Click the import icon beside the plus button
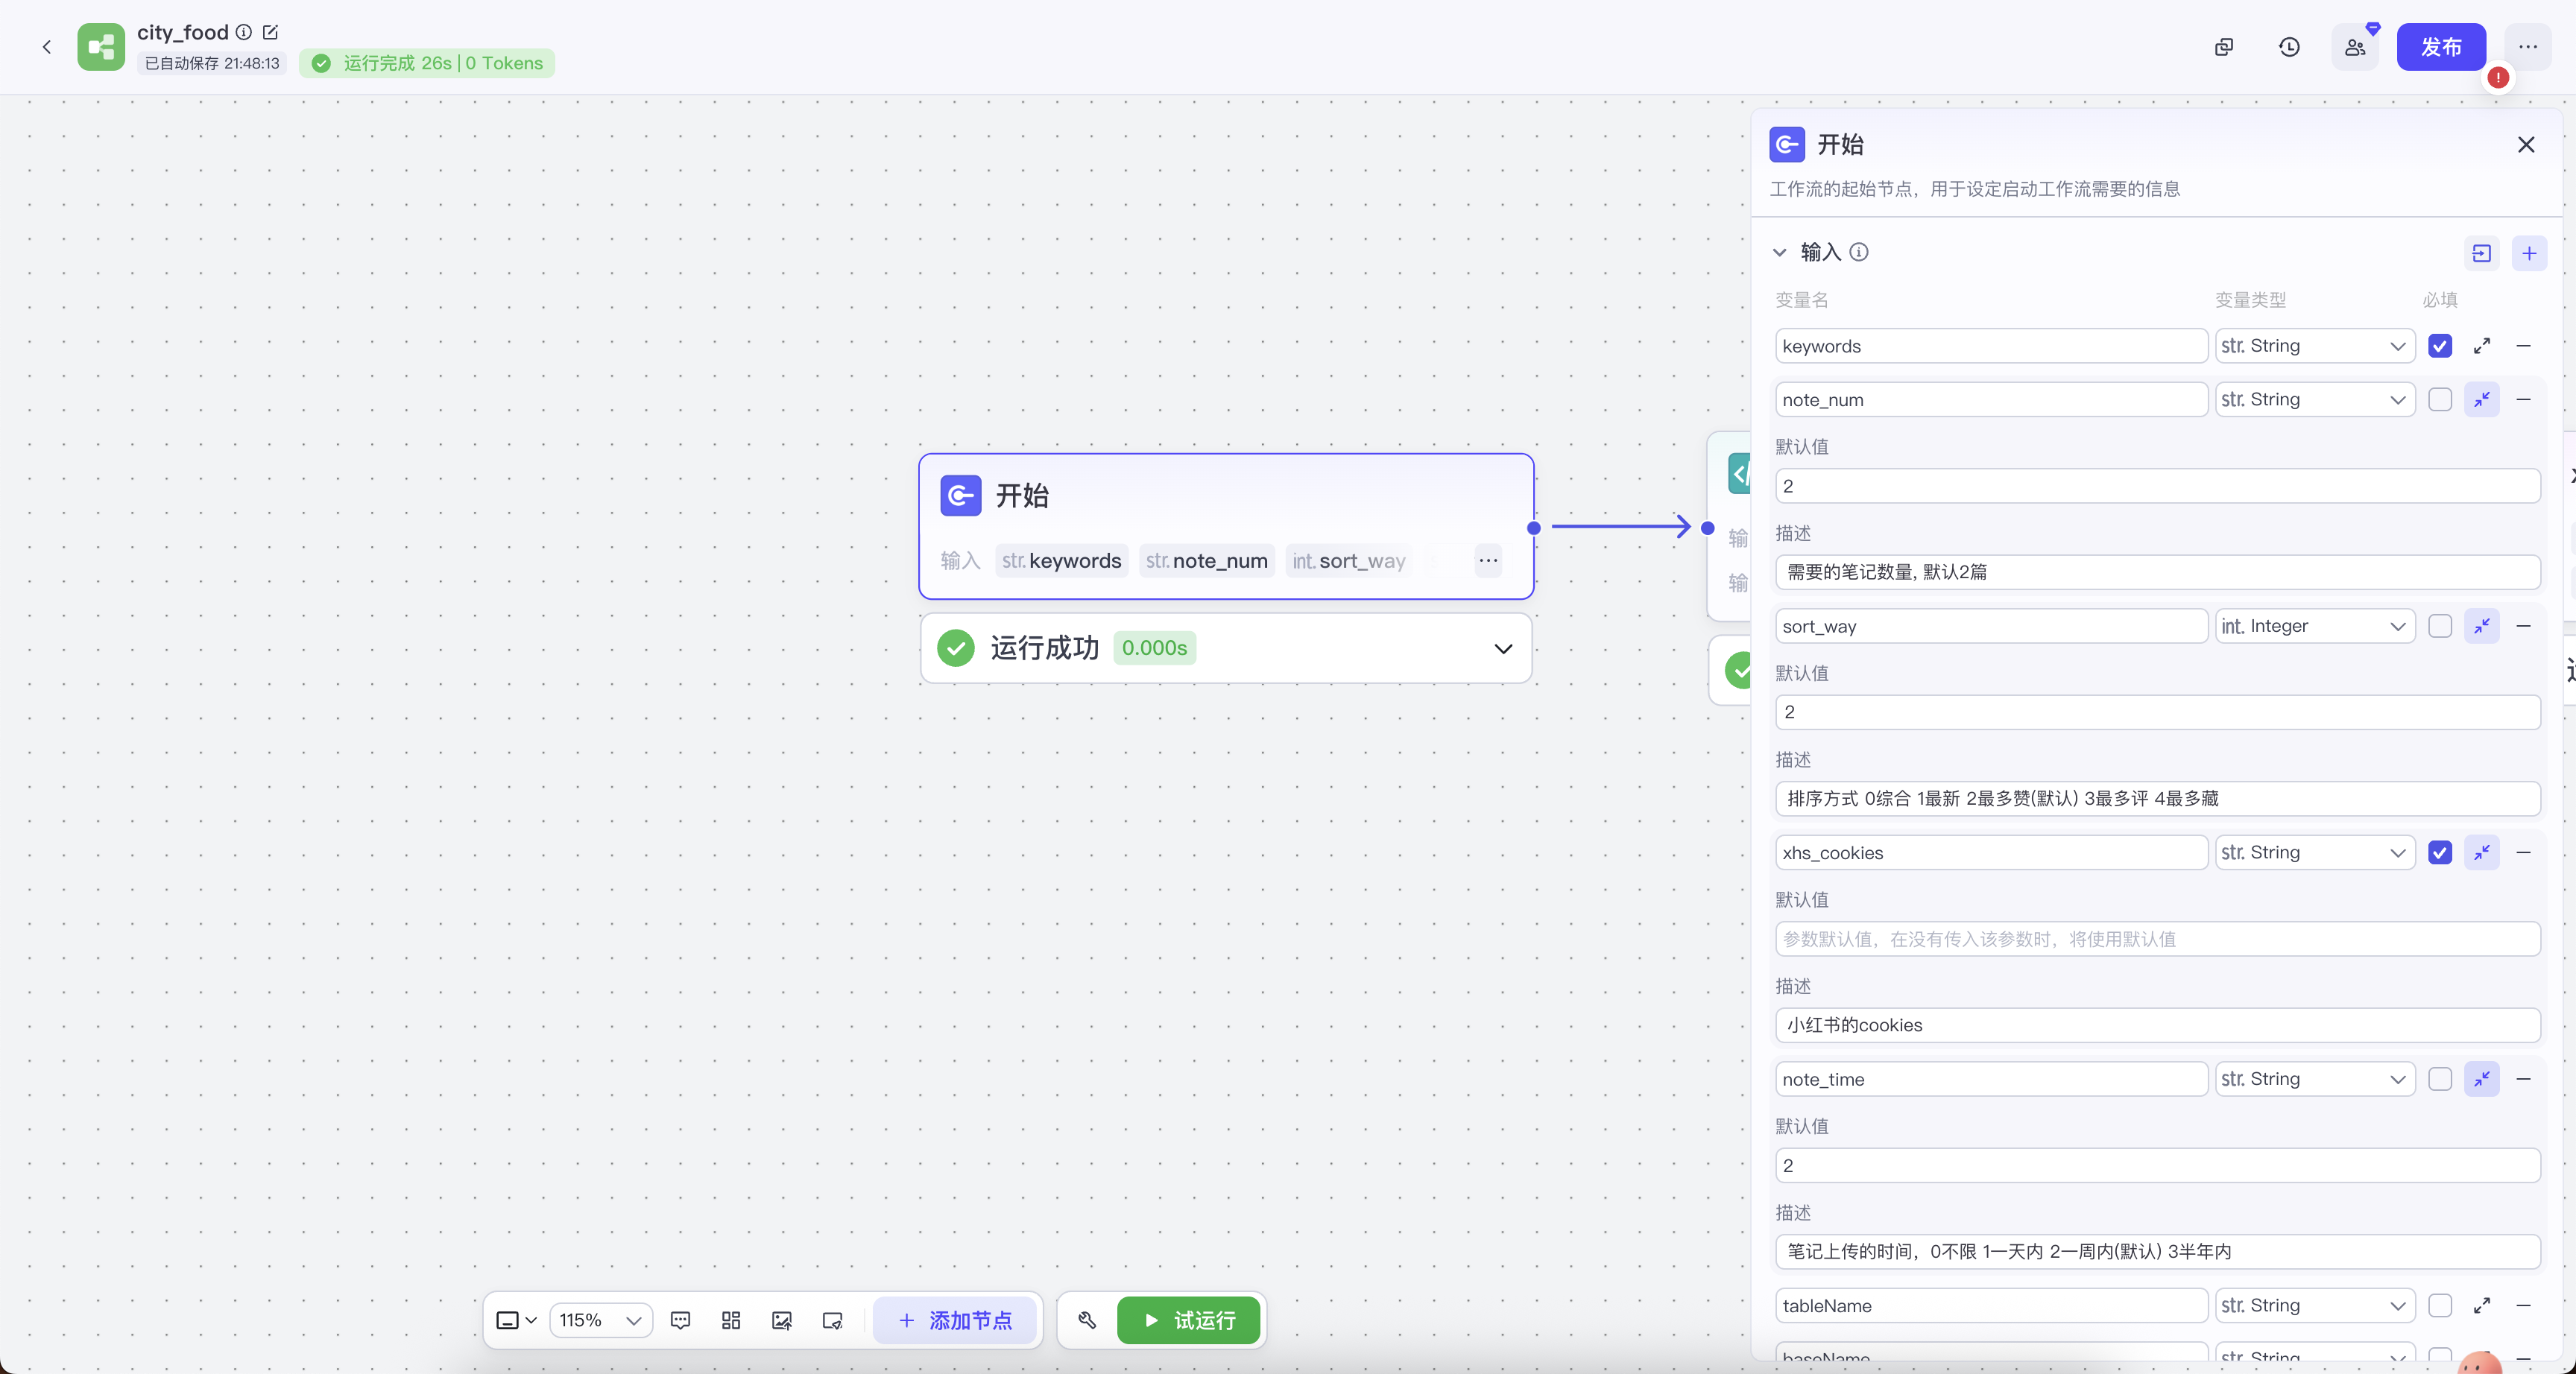Viewport: 2576px width, 1374px height. click(2481, 253)
